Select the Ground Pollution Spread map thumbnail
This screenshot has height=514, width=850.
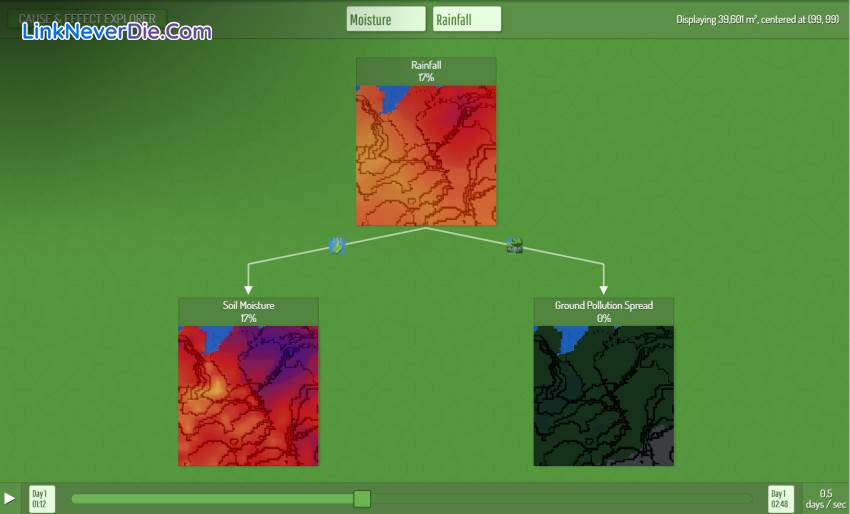coord(604,396)
